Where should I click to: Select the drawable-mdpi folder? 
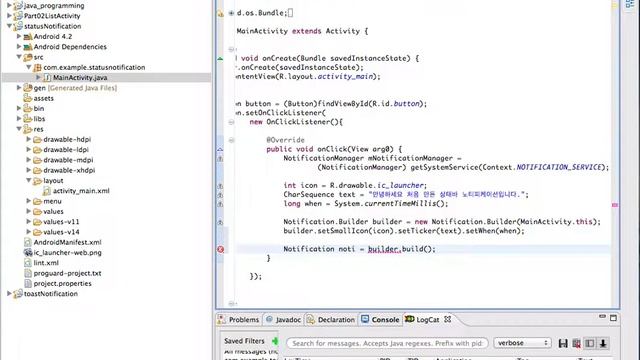click(68, 160)
